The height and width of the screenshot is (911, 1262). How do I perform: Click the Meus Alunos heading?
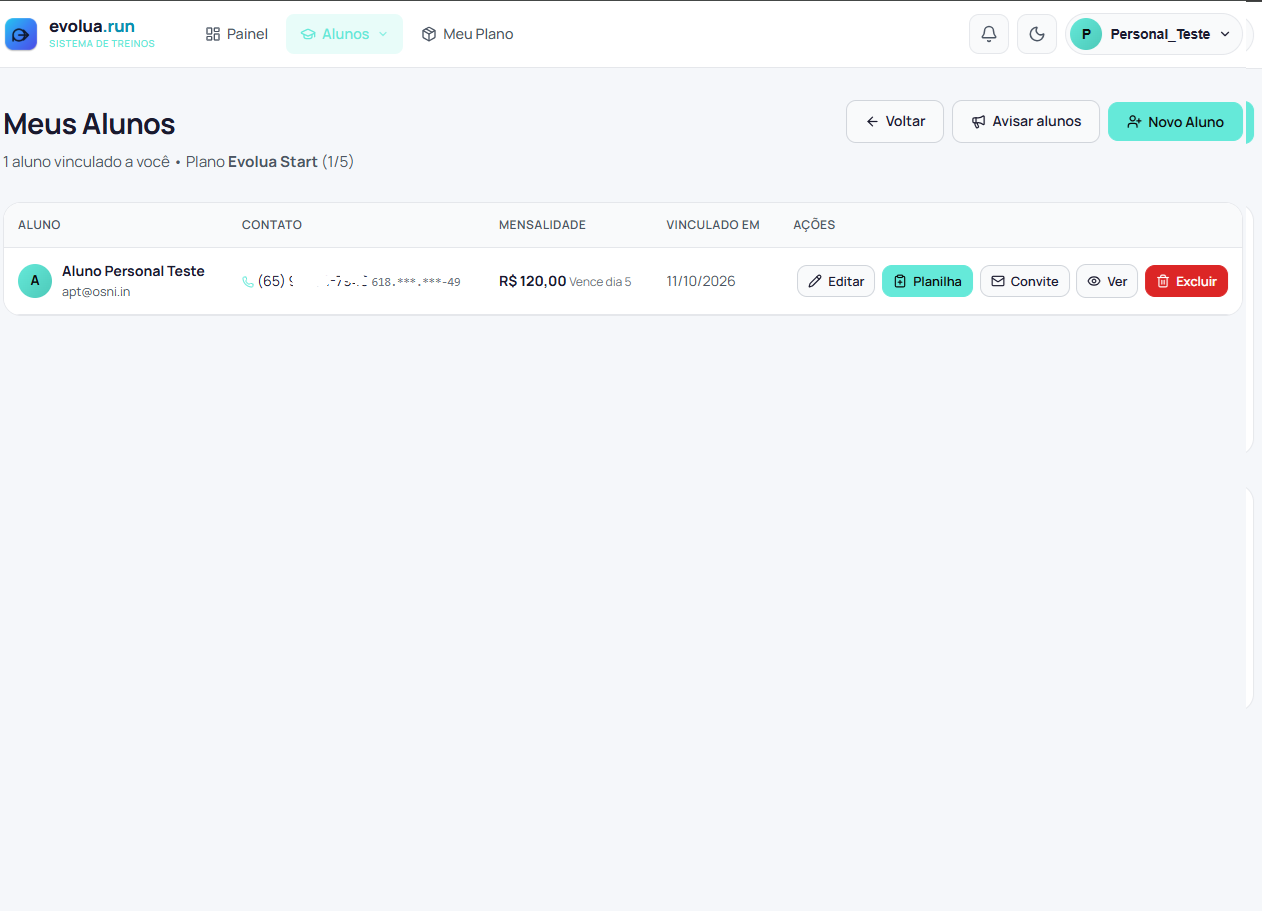[x=89, y=124]
